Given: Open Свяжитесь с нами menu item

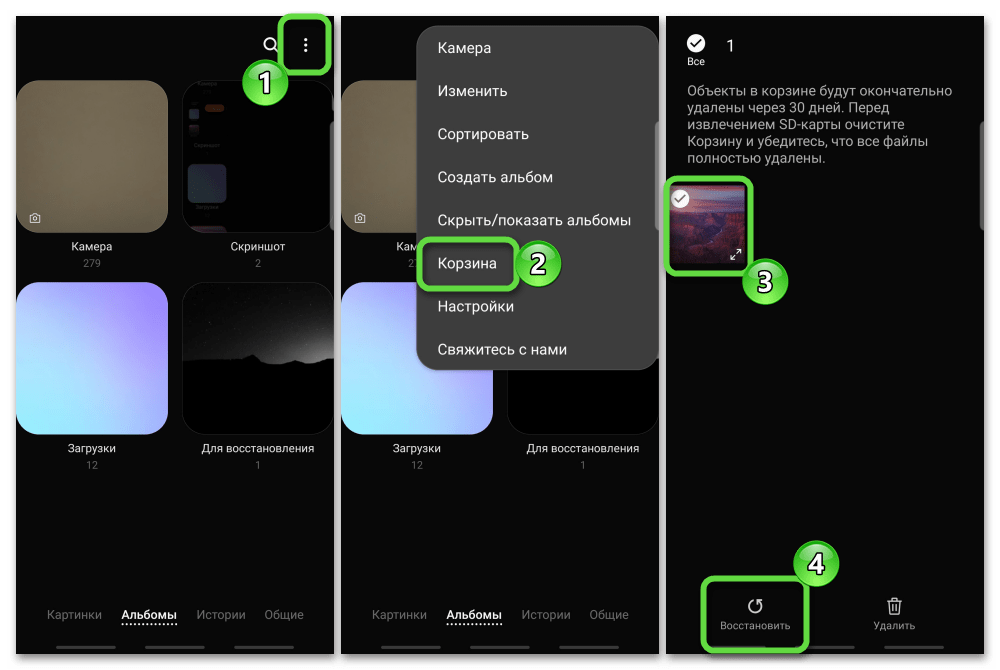Looking at the screenshot, I should (502, 350).
